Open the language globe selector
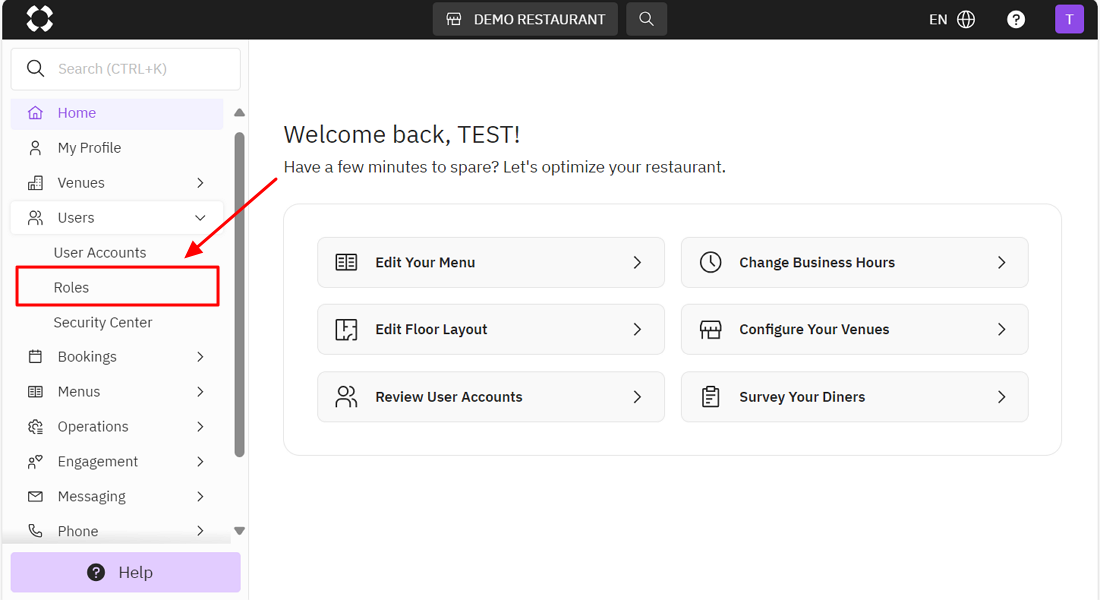Viewport: 1100px width, 600px height. pyautogui.click(x=966, y=19)
